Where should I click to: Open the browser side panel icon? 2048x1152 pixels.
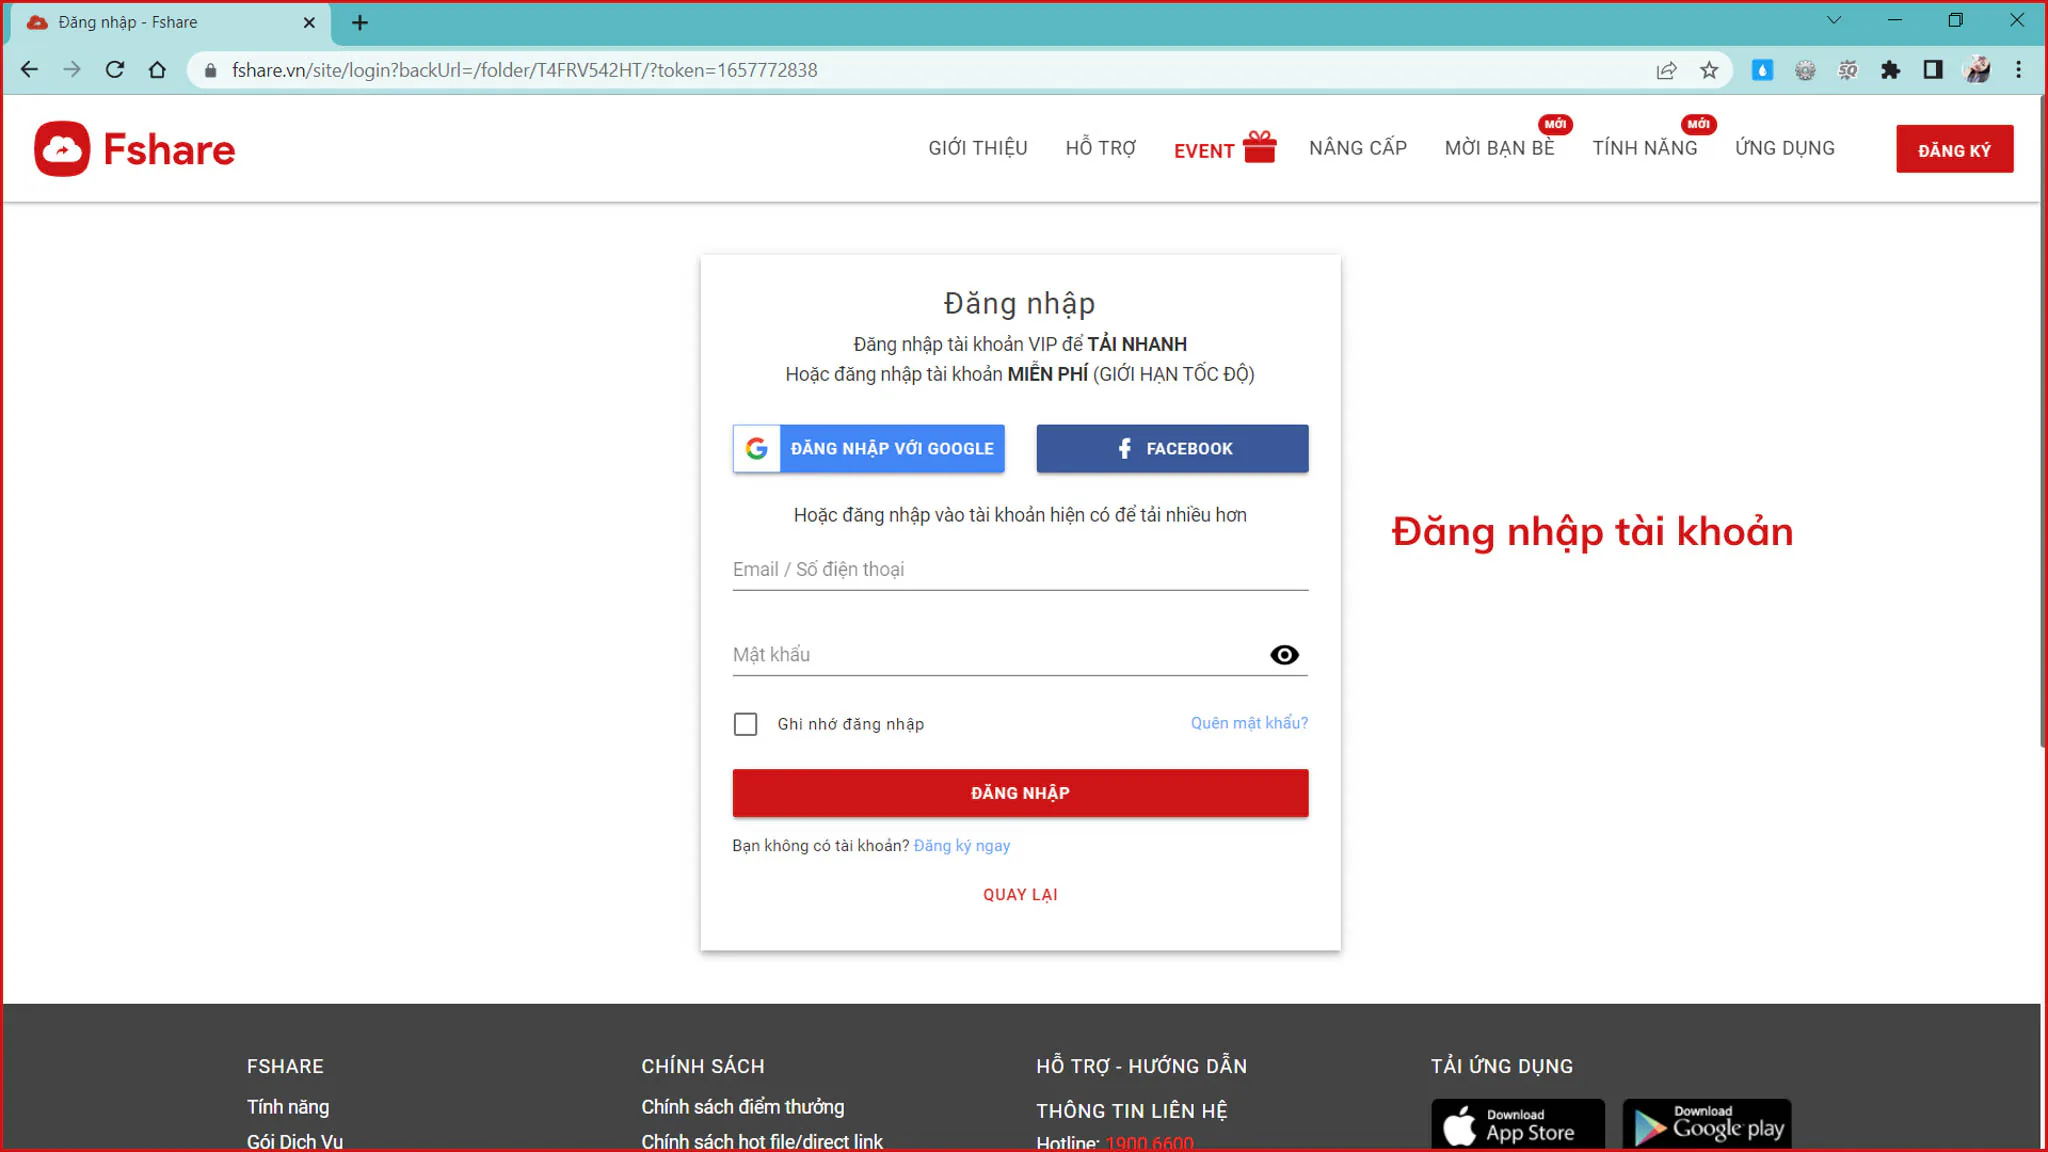tap(1933, 70)
